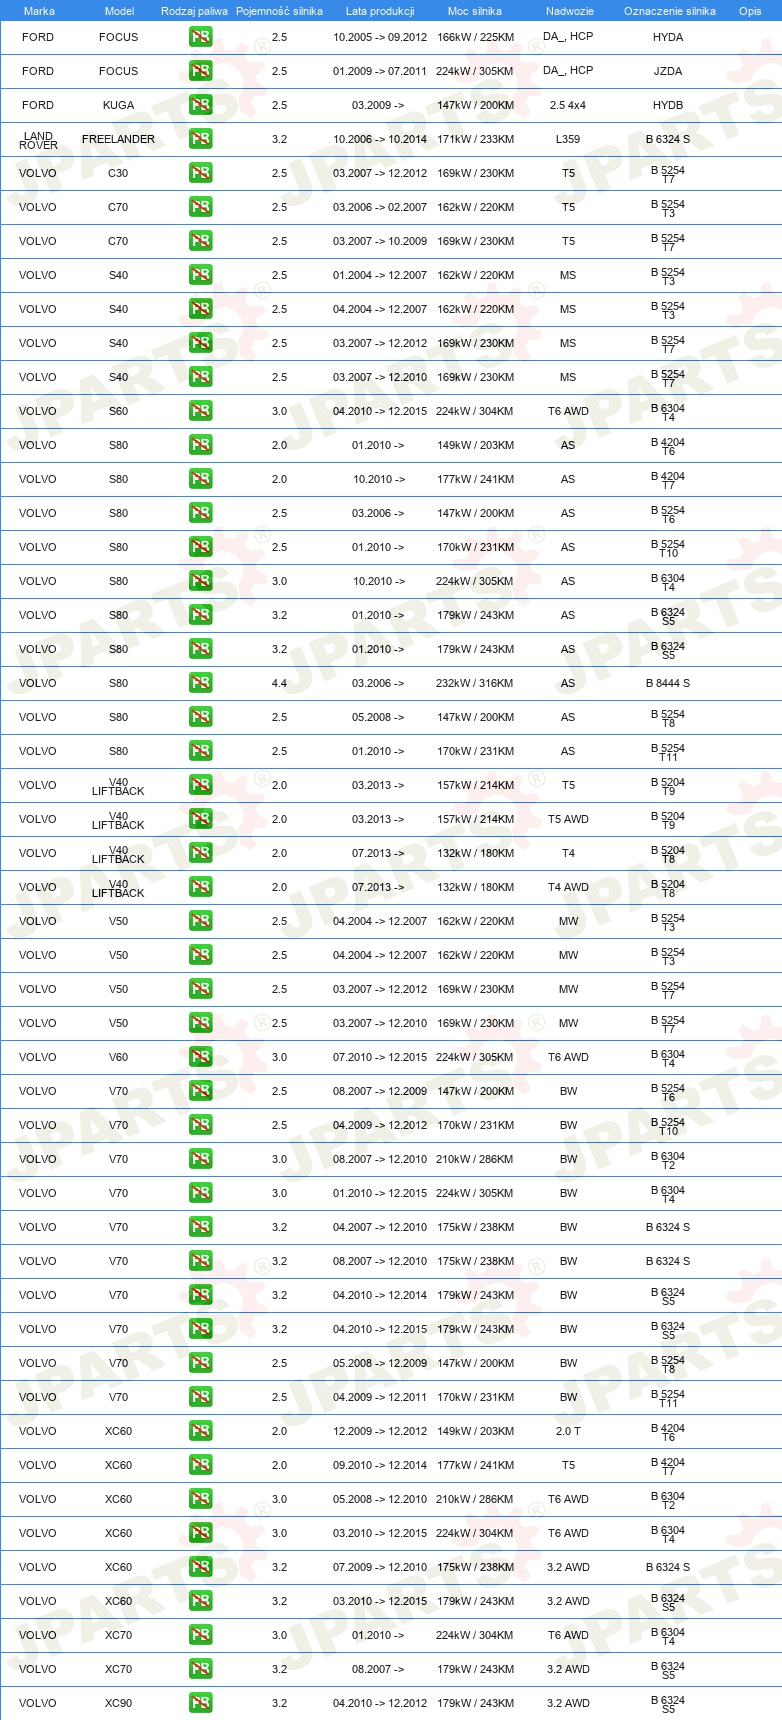Select fuel icon in S80 177kW / 241KM row

(x=200, y=479)
